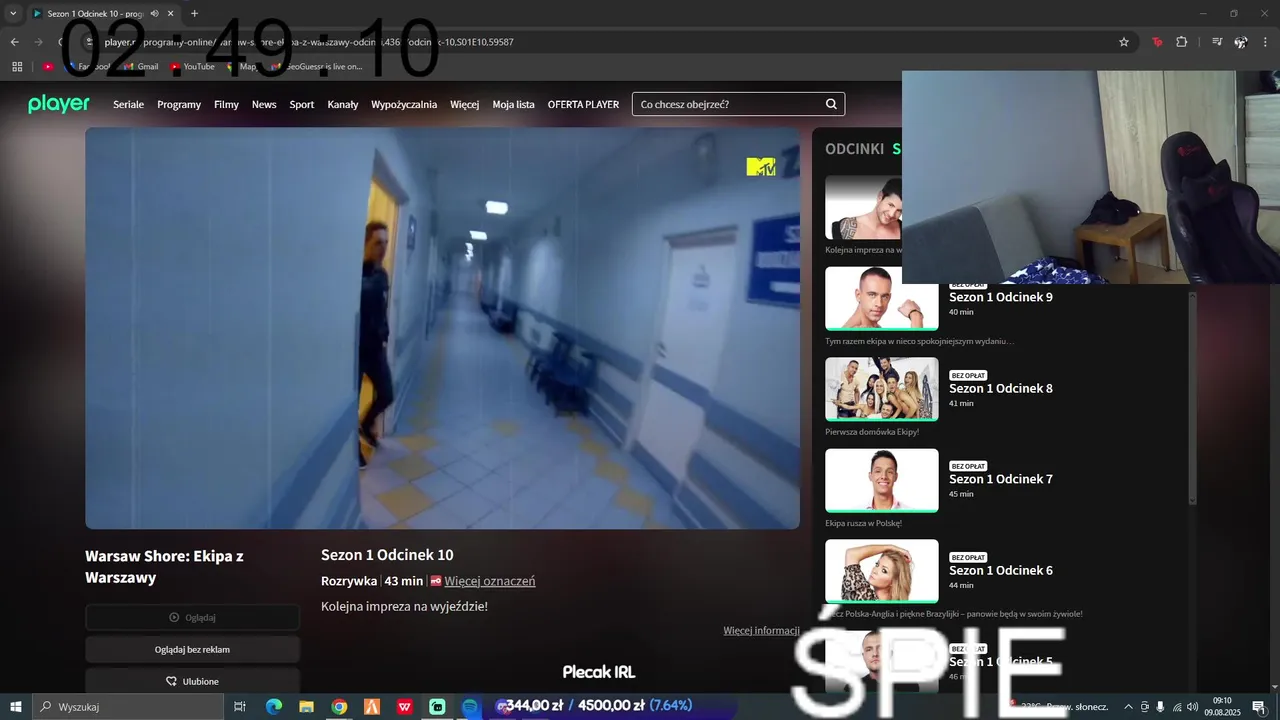
Task: Bookmark this page with the star icon
Action: 1124,42
